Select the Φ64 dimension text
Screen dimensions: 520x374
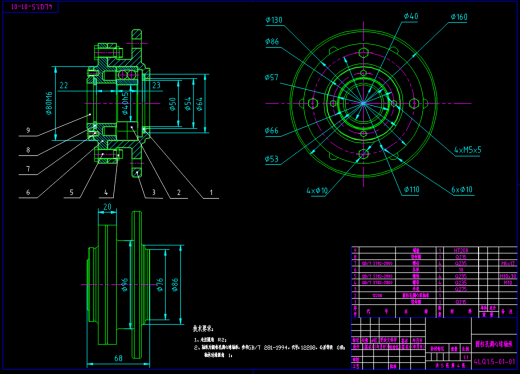coord(199,104)
